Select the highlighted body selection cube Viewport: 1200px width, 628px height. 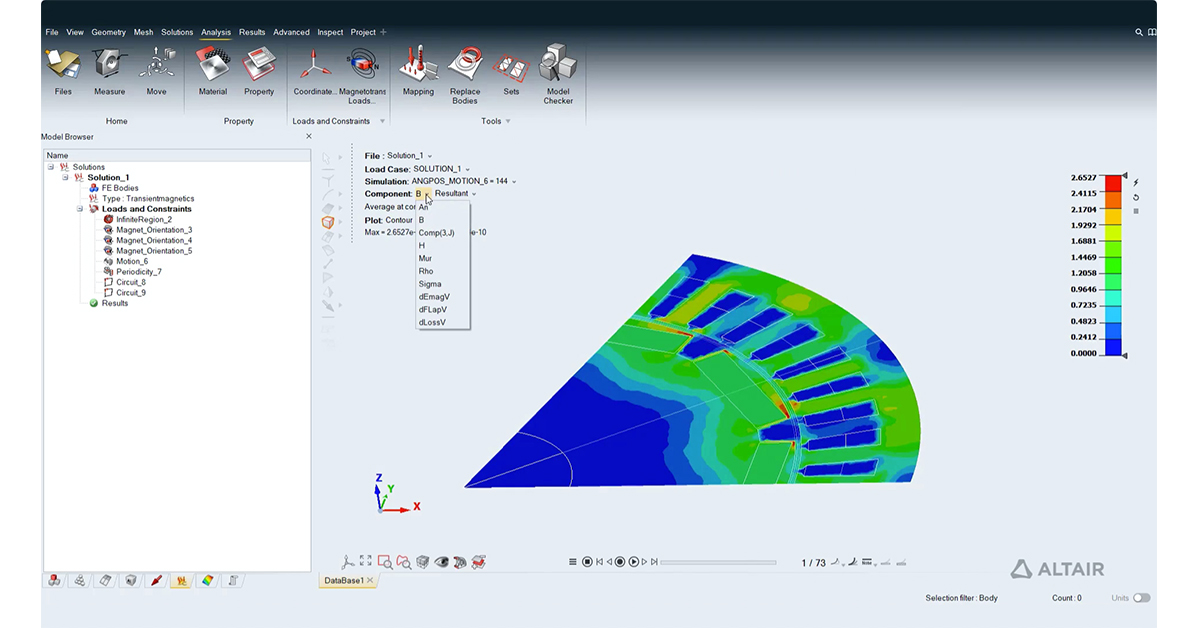coord(328,222)
